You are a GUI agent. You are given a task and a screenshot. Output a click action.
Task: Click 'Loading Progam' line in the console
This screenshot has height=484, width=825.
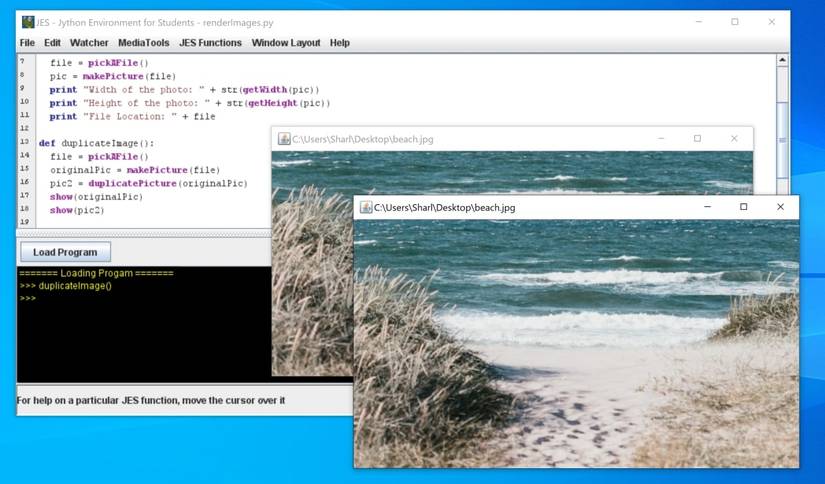(x=96, y=273)
